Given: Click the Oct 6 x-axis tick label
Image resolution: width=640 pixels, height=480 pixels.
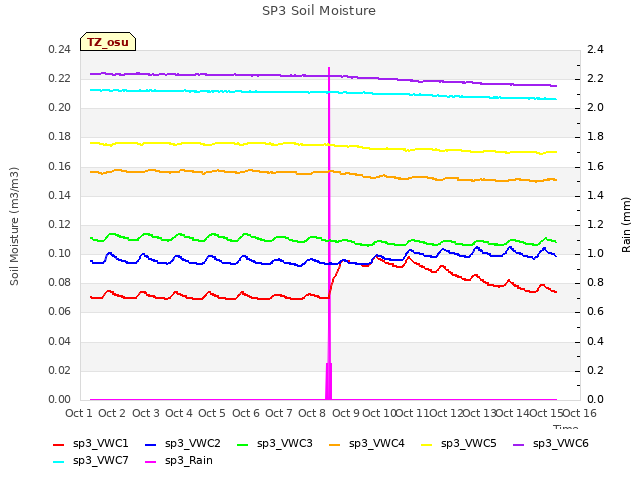Looking at the screenshot, I should (246, 413).
